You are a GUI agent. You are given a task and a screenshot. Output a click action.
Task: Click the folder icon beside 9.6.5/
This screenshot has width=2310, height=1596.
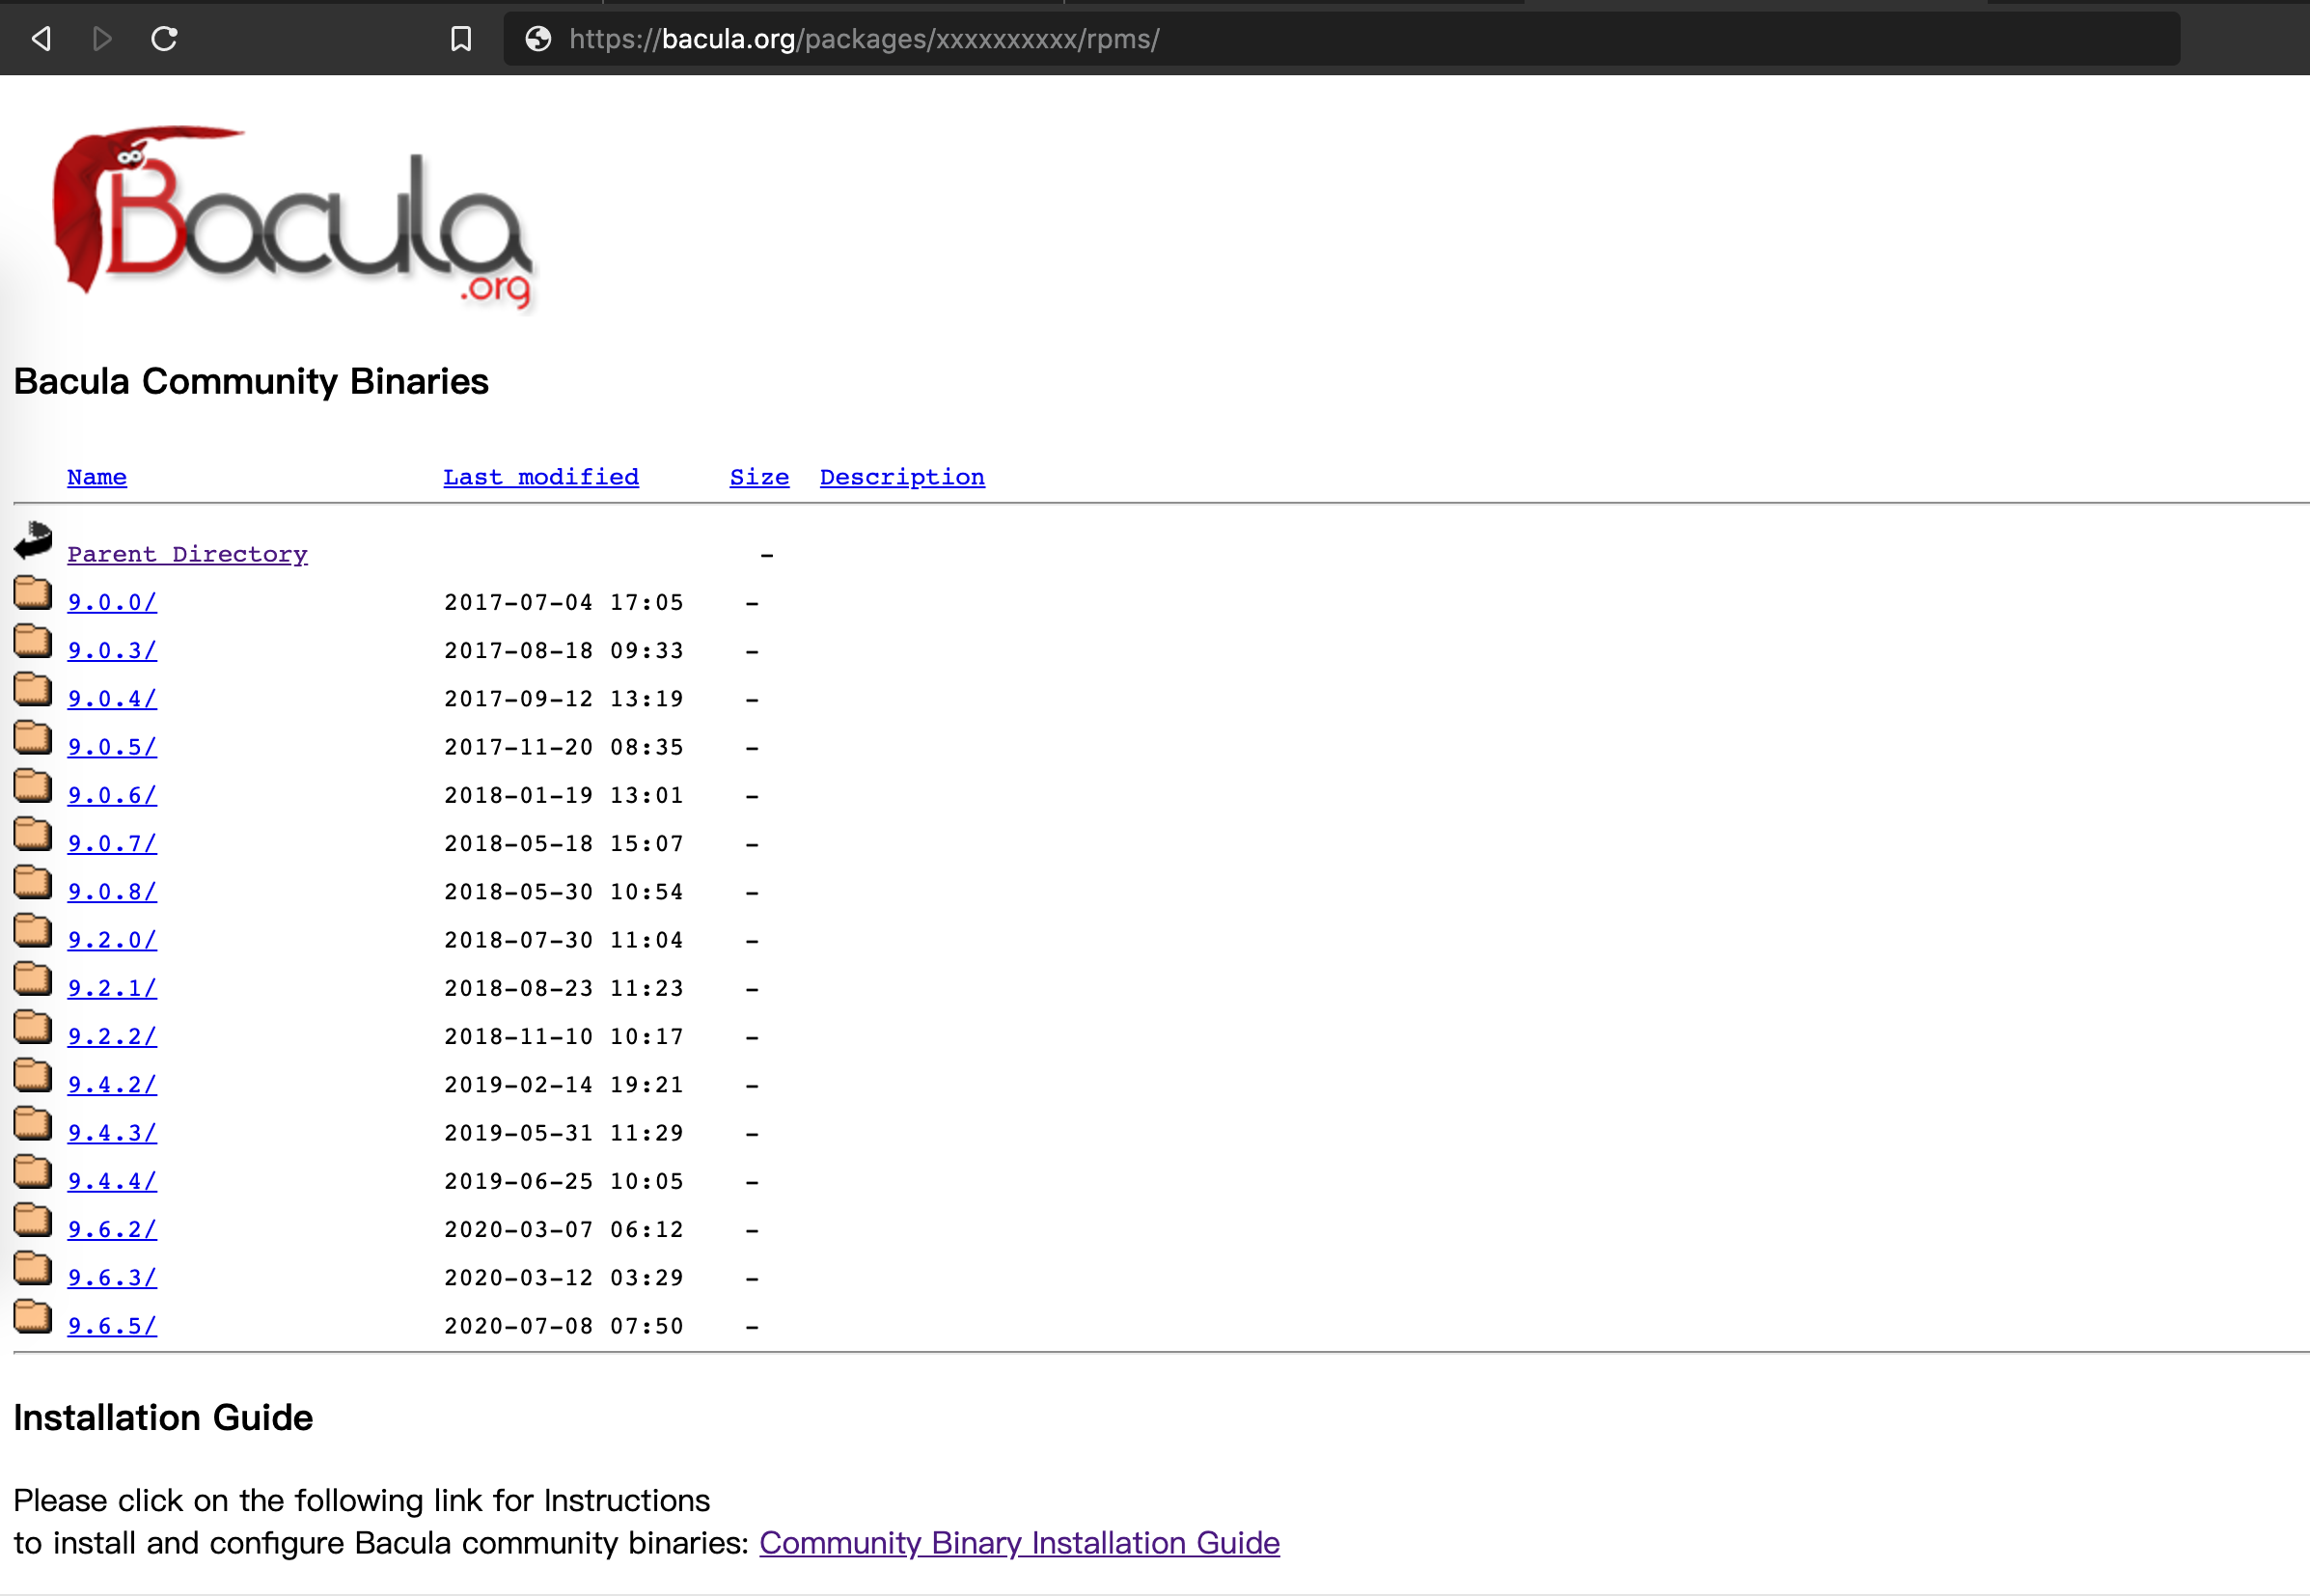(x=33, y=1317)
